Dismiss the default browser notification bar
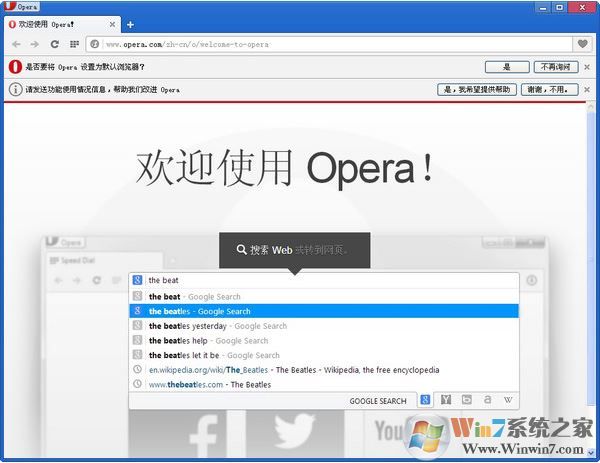 pos(587,67)
